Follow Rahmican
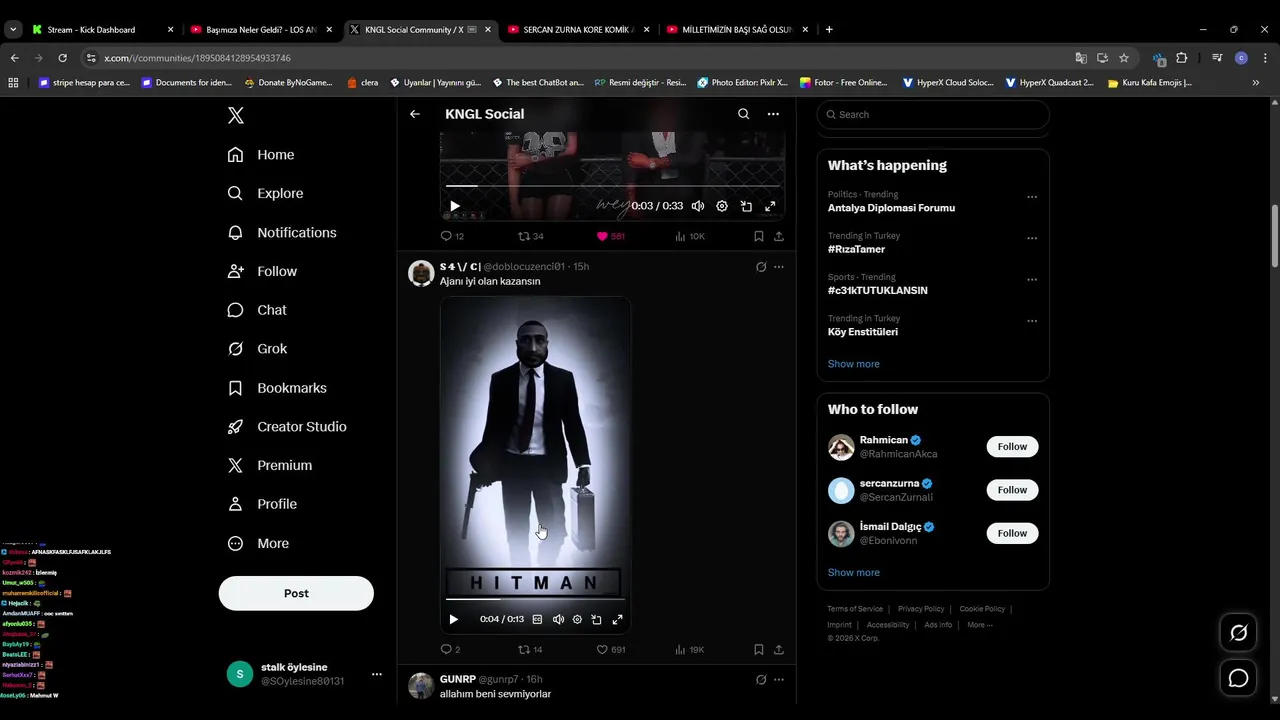Viewport: 1280px width, 720px height. (x=1012, y=447)
